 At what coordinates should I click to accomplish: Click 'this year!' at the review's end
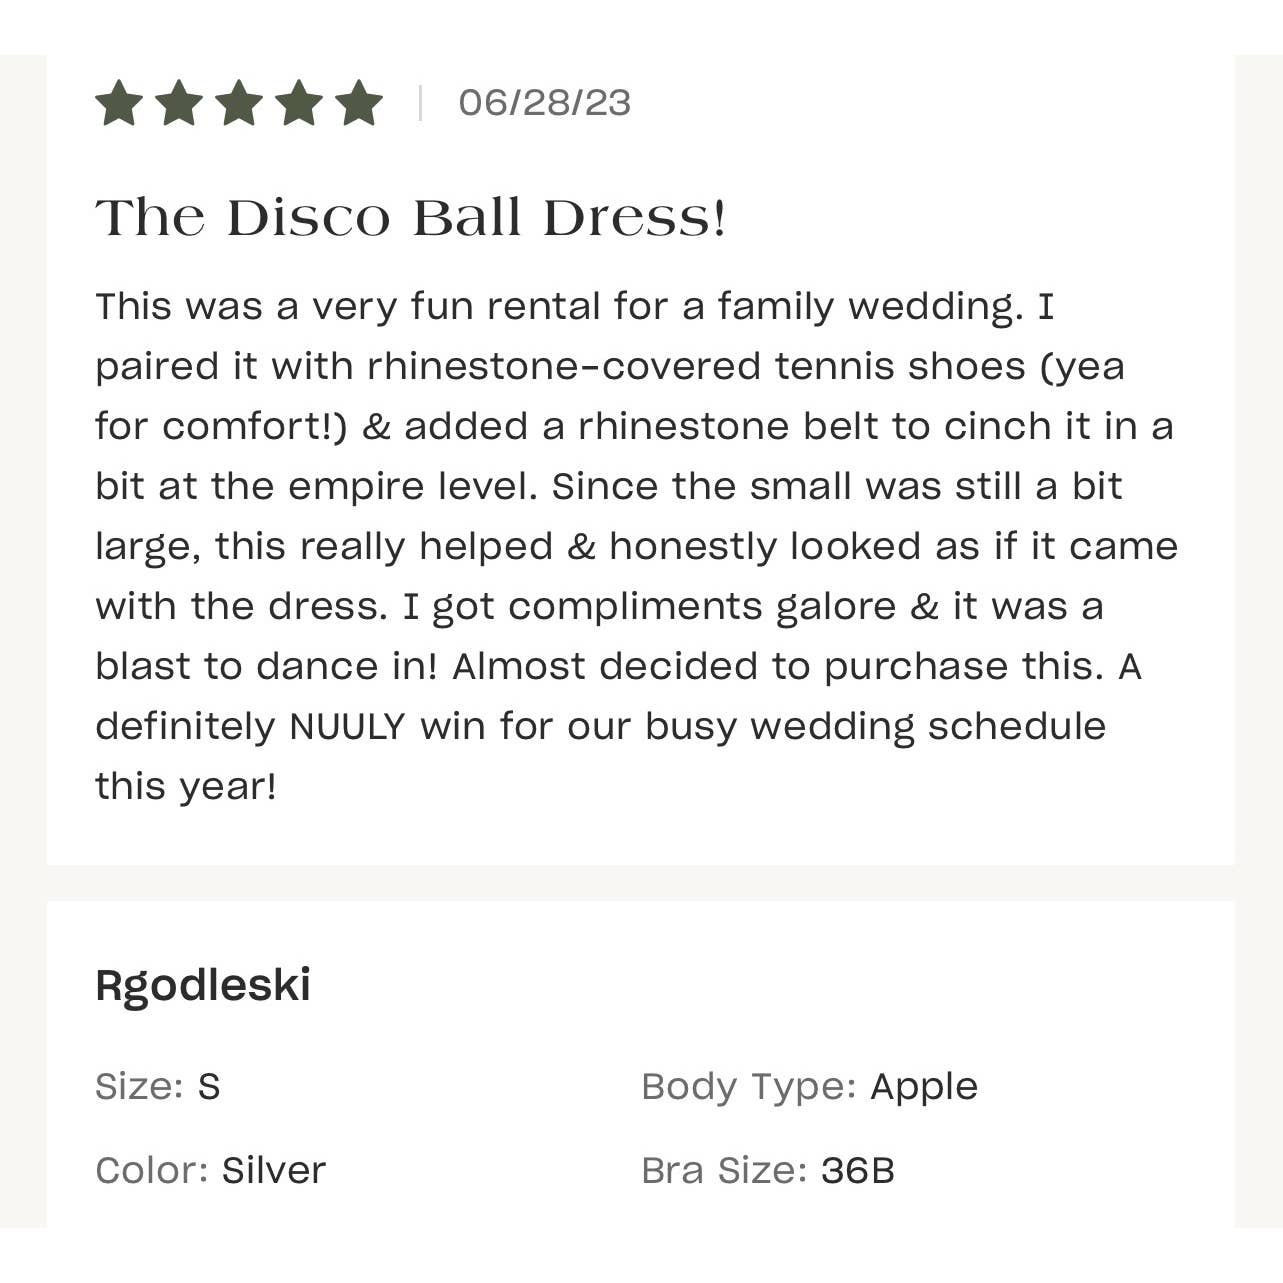tap(186, 787)
